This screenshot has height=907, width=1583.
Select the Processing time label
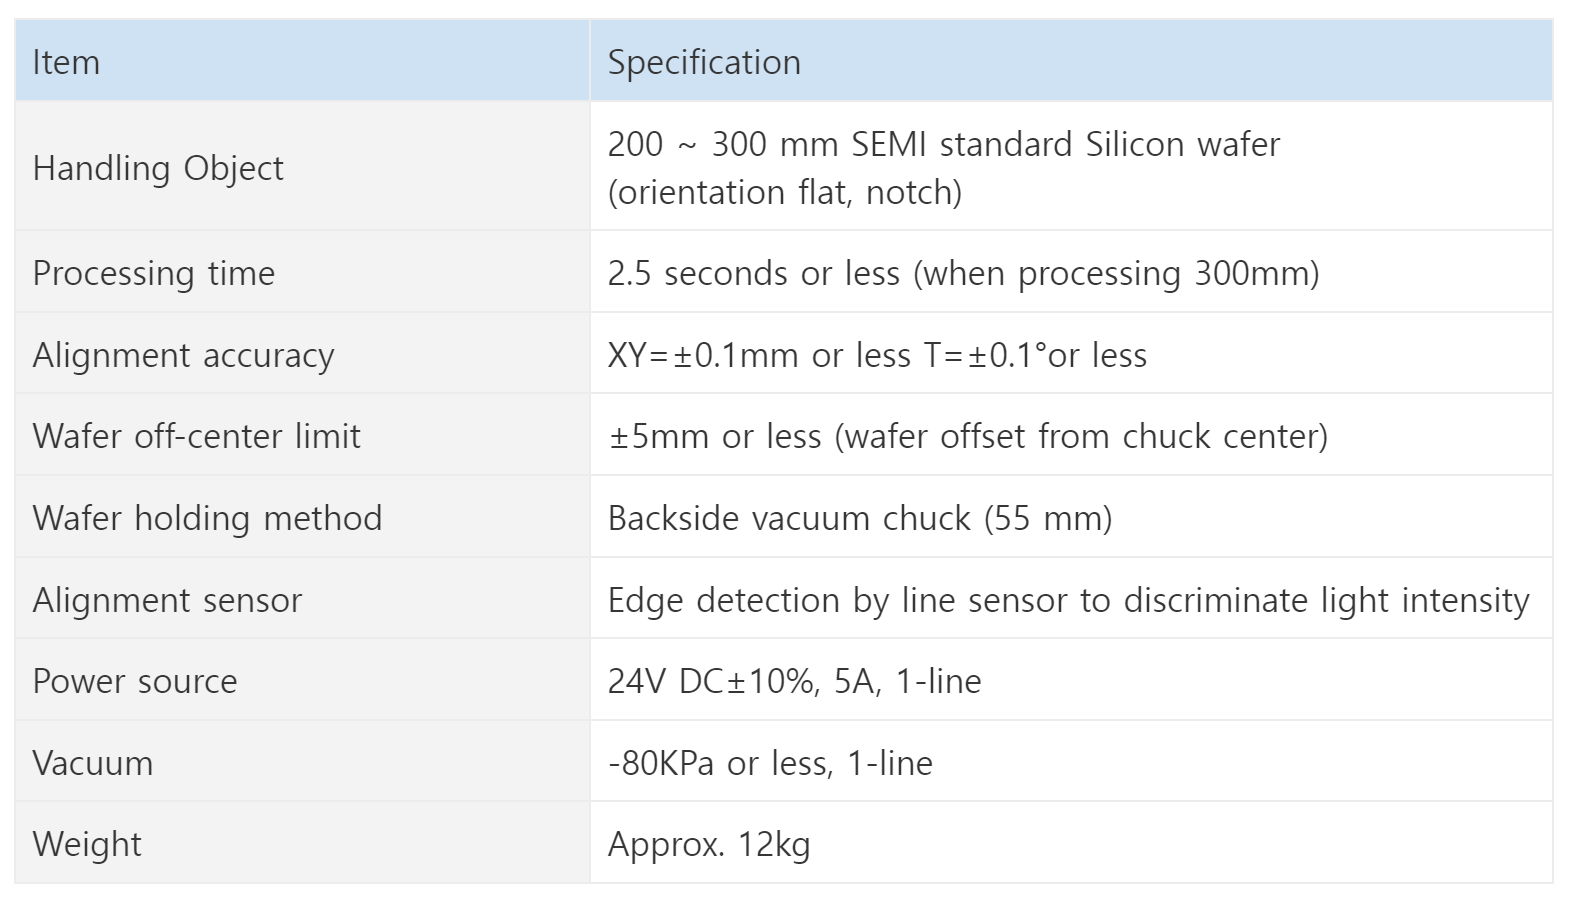(153, 273)
